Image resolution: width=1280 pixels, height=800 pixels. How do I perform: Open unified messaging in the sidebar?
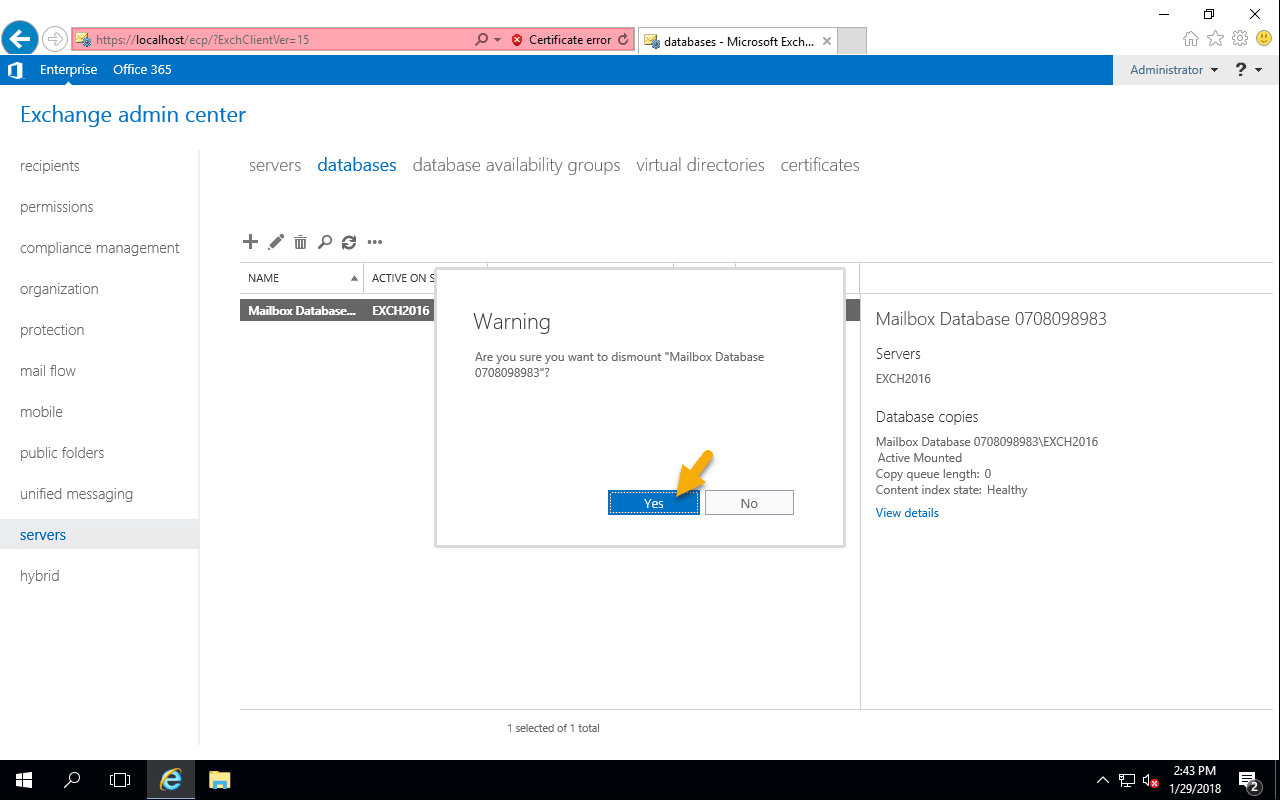pos(76,494)
